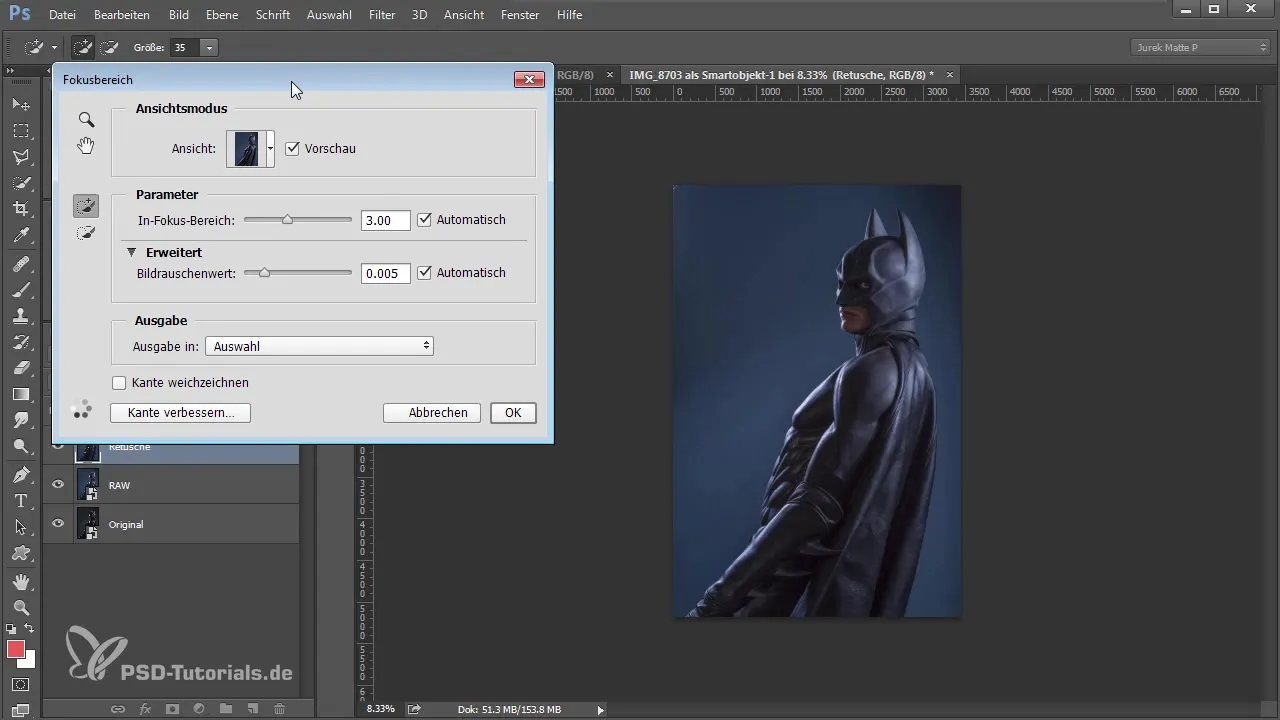The image size is (1280, 720).
Task: Choose the subtract-from-focus-area brush in dialog
Action: 86,233
